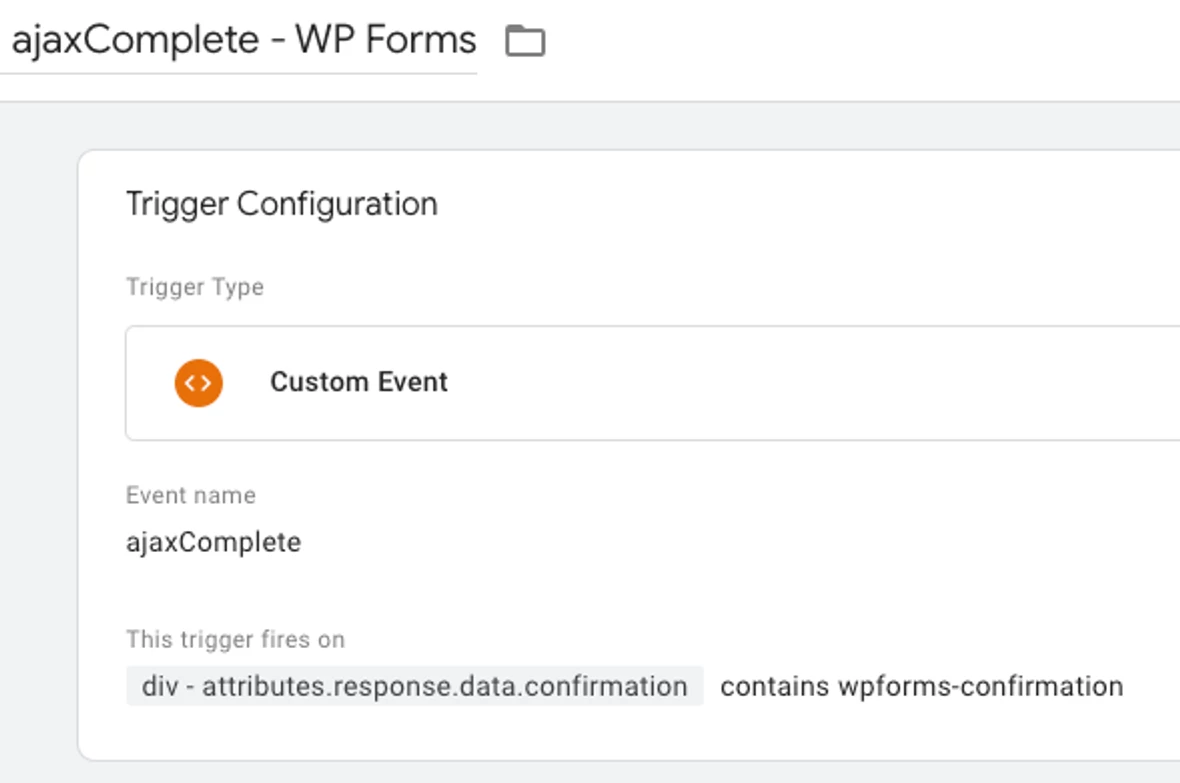Screen dimensions: 1180x783
Task: Select the Custom Event trigger type label
Action: 358,382
